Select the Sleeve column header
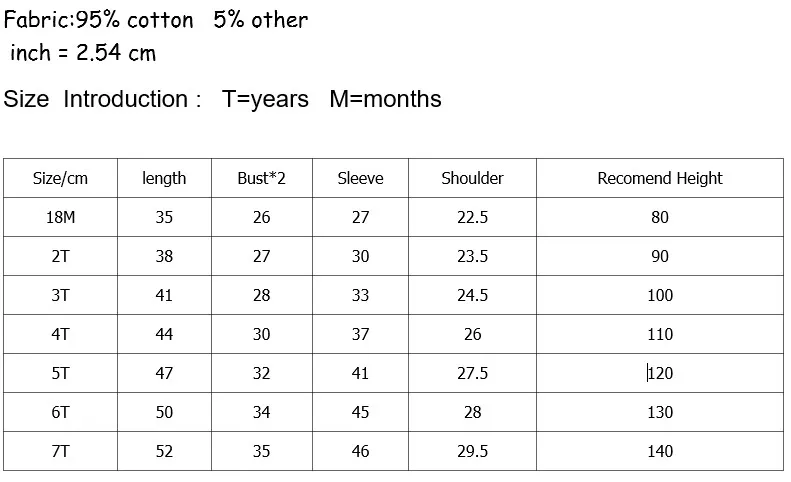The image size is (791, 482). click(x=360, y=178)
